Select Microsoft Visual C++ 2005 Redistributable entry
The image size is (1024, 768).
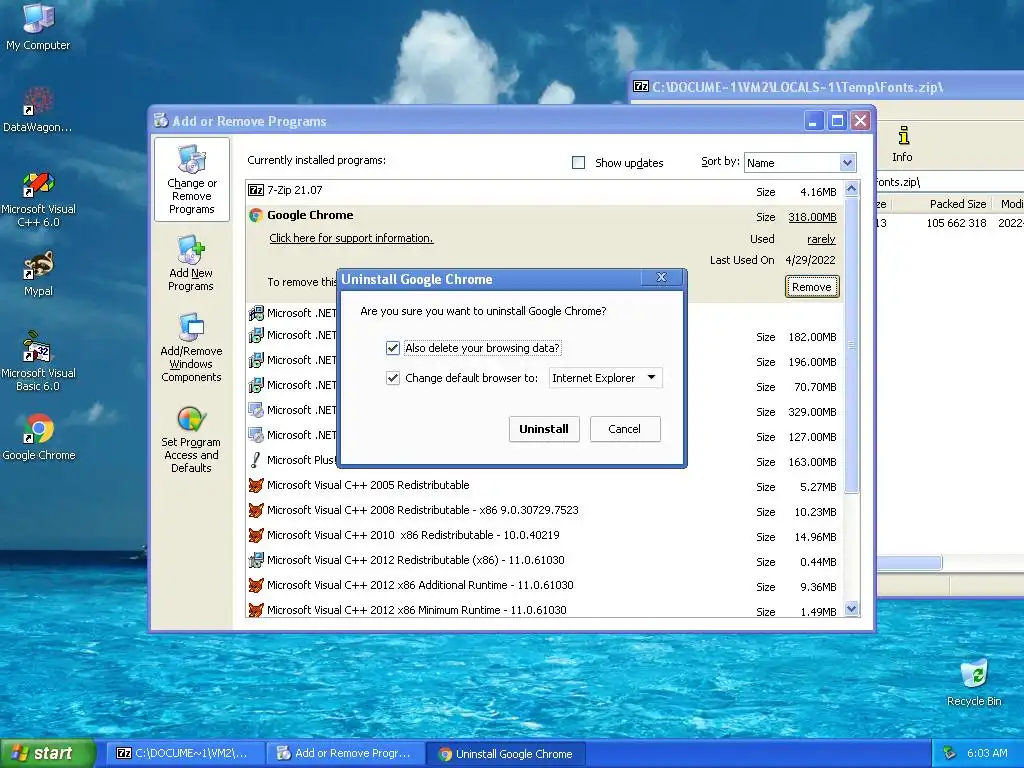545,485
